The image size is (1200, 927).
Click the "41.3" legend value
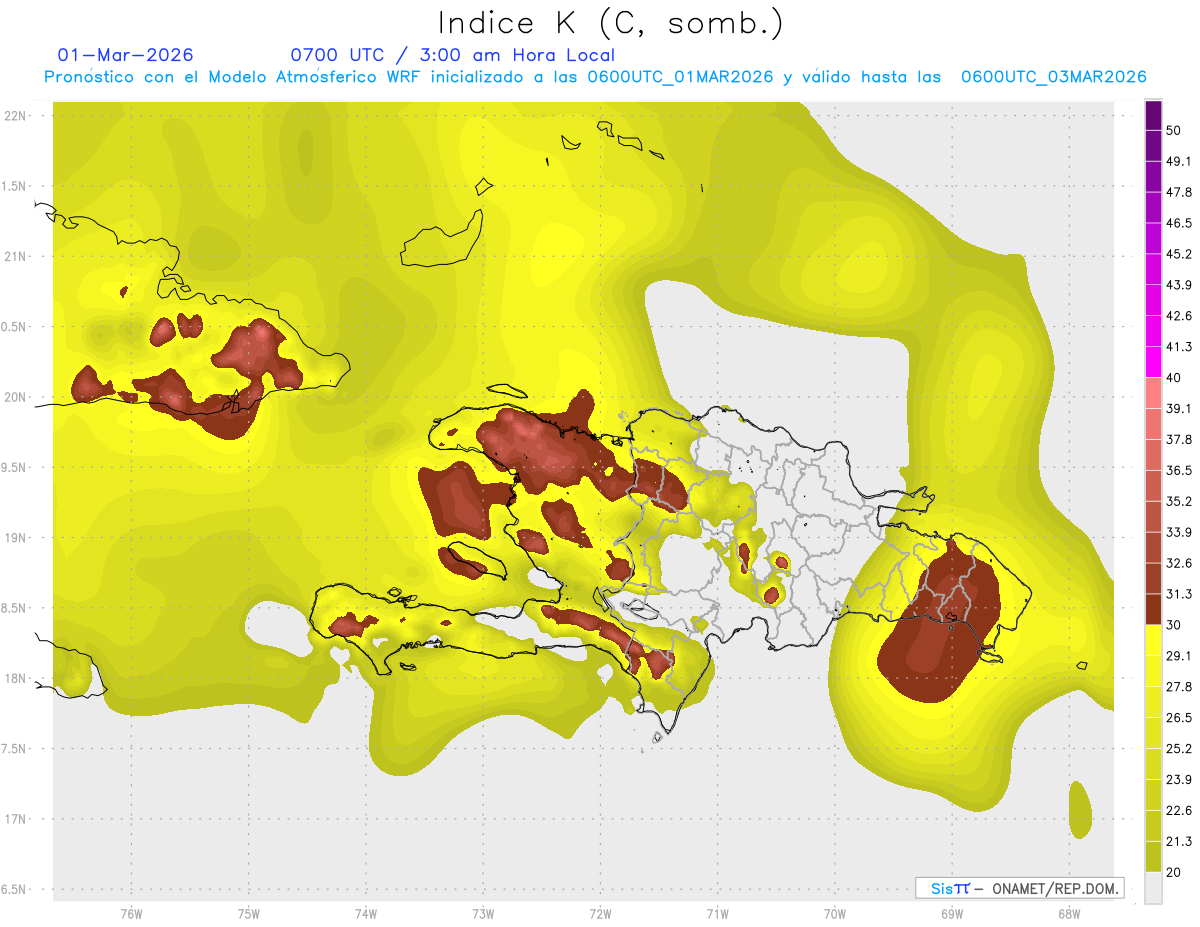[x=1179, y=347]
